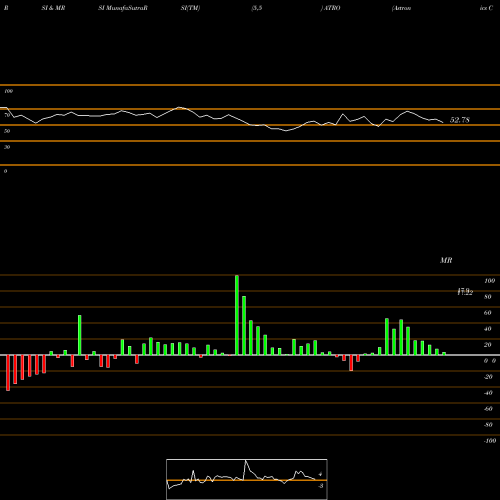The image size is (500, 500).
Task: Click the MR axis label 60
Action: coord(488,313)
